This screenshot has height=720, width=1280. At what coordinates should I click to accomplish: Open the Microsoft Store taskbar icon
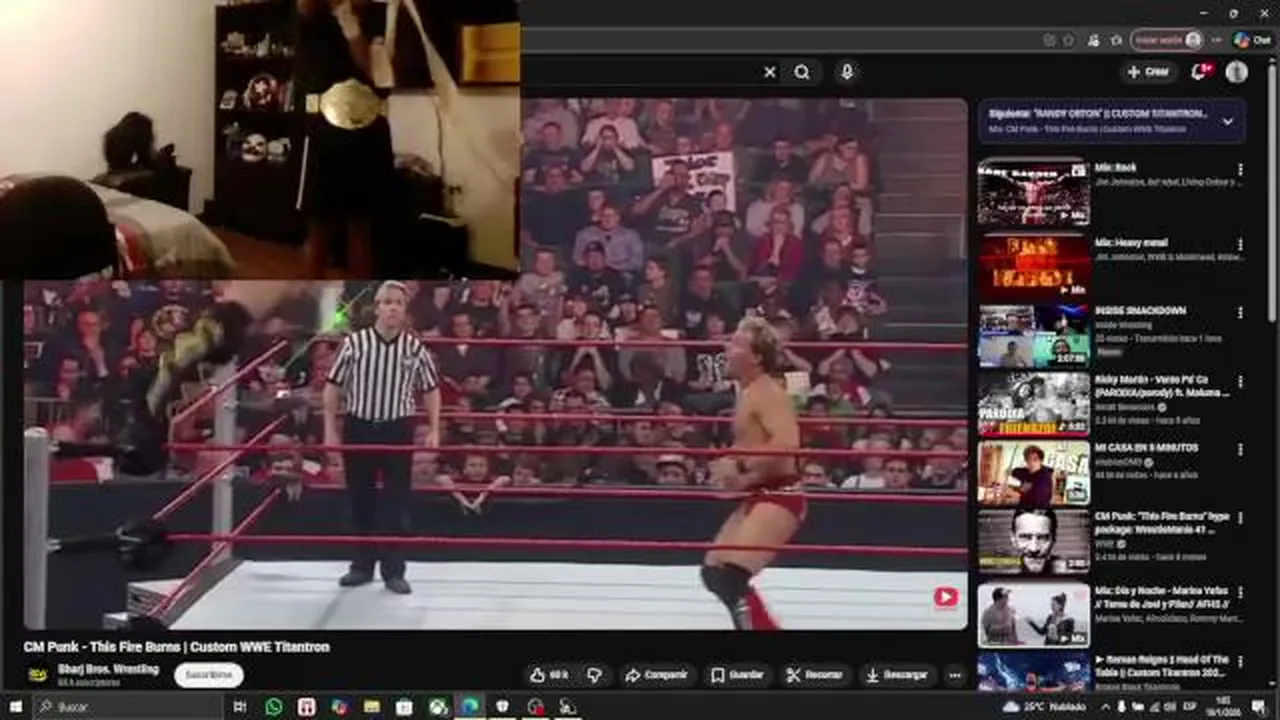coord(404,706)
